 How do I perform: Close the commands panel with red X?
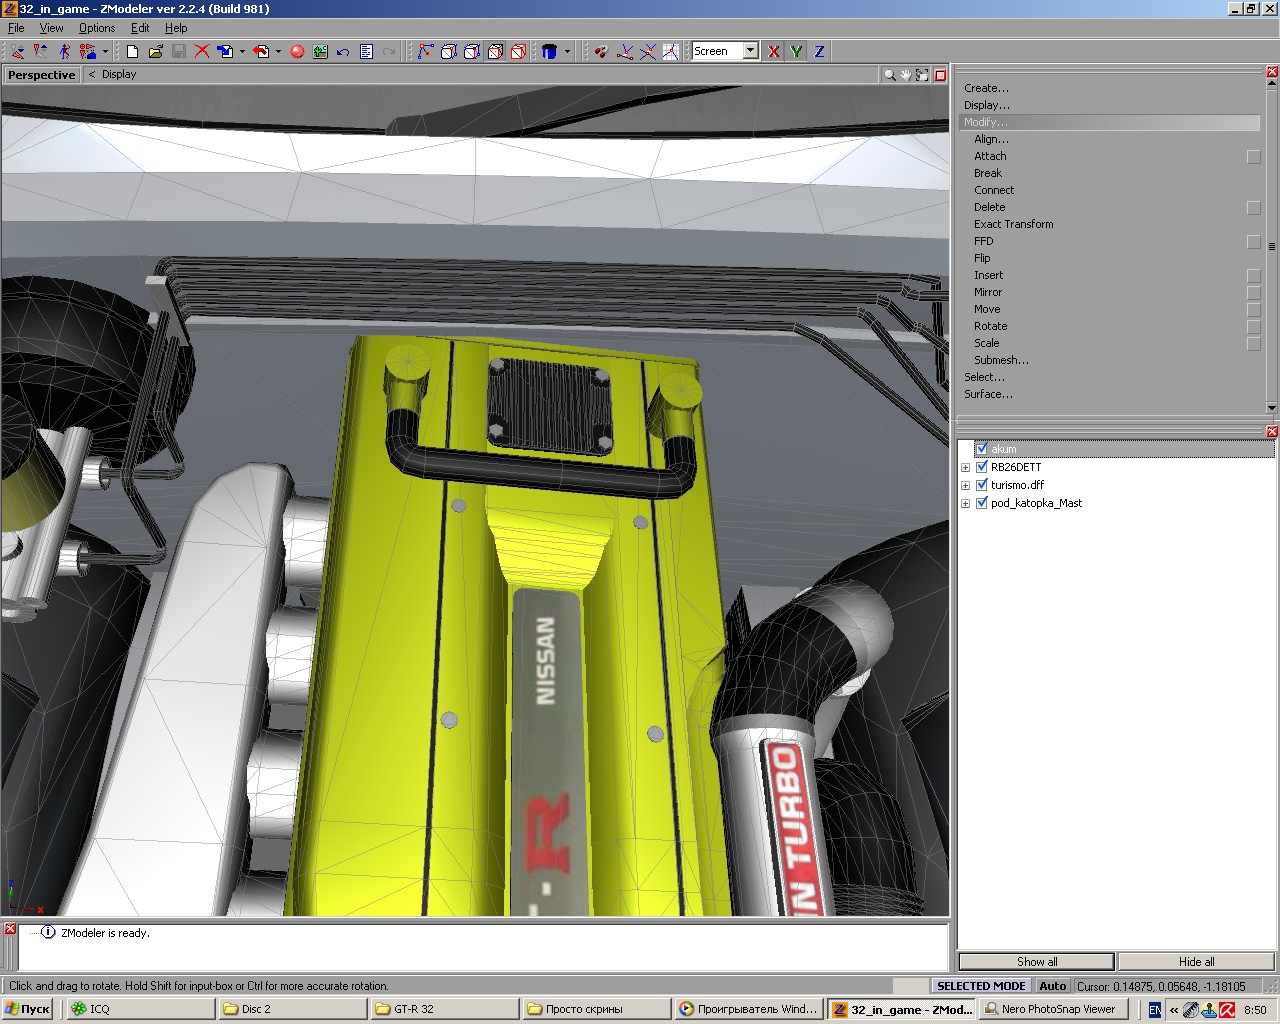(1272, 71)
